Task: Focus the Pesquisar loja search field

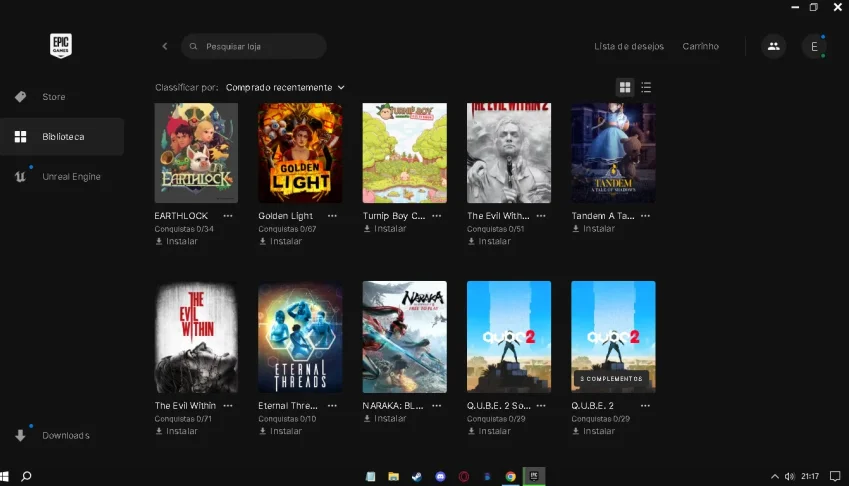Action: 254,47
